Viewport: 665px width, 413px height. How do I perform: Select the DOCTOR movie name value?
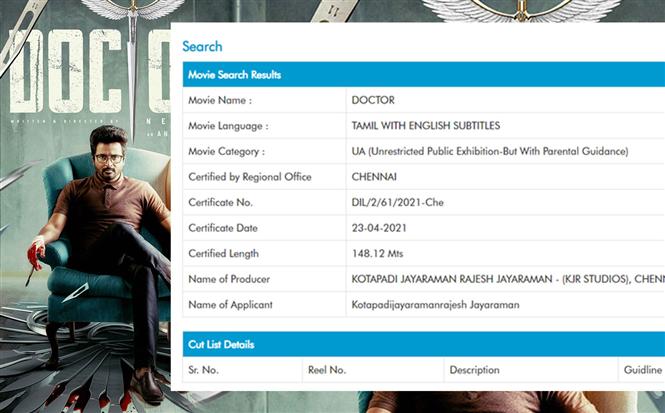click(373, 100)
